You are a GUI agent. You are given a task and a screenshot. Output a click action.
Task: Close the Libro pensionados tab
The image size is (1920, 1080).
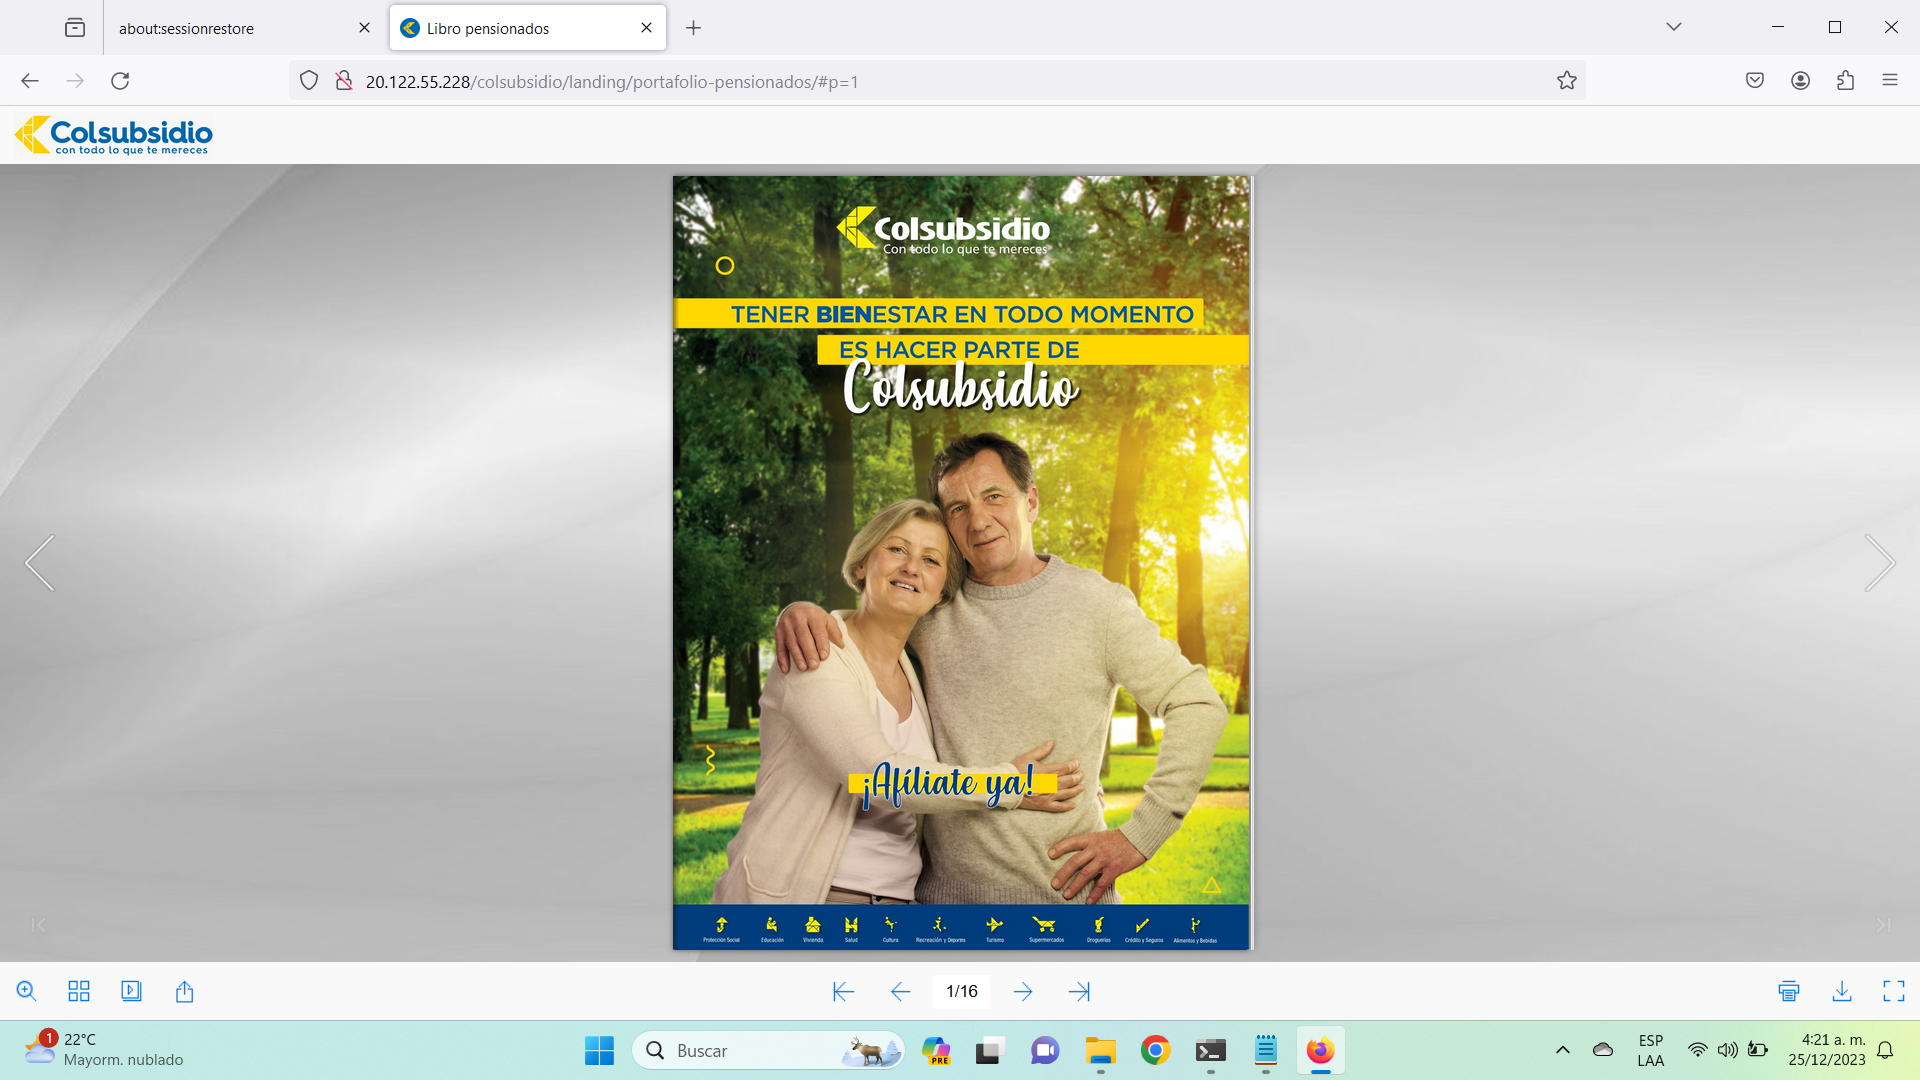point(646,28)
